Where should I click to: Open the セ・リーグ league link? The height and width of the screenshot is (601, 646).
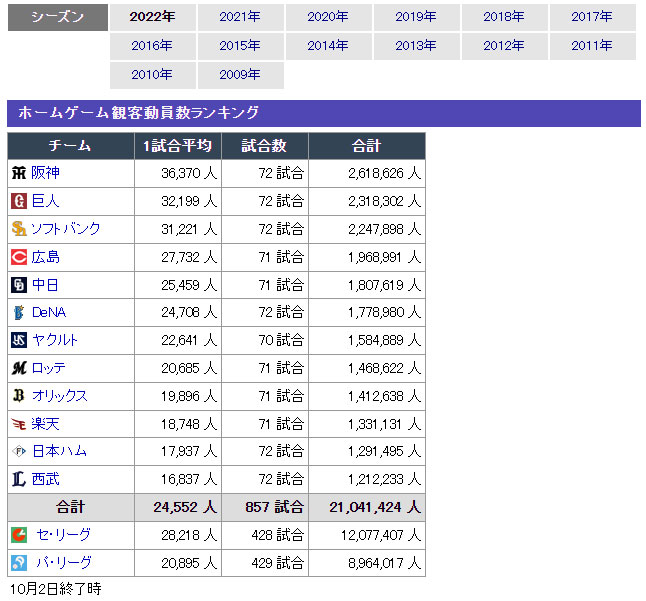[x=63, y=535]
